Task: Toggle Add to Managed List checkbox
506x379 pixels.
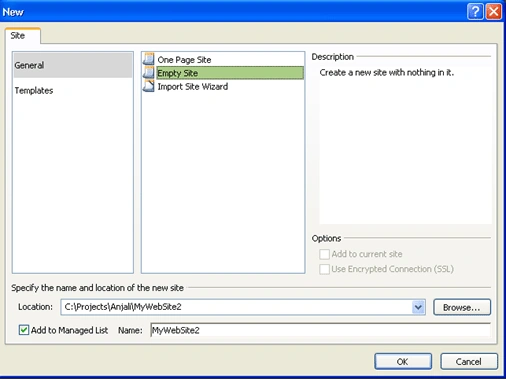Action: coord(24,330)
